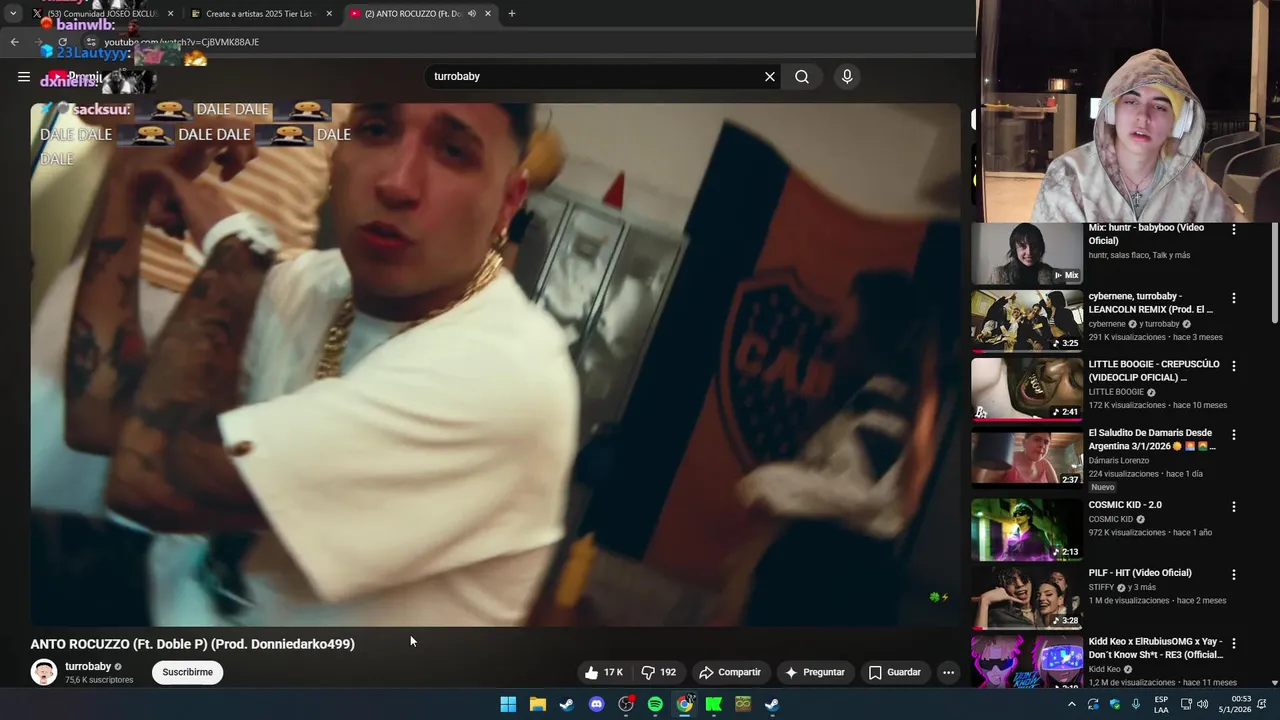
Task: Open cybernene LEANCOLN REMIX video thumbnail
Action: click(x=1027, y=322)
